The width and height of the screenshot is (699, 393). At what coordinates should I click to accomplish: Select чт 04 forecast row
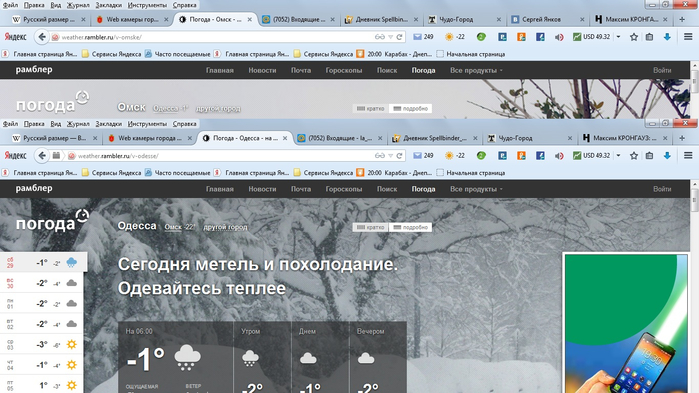click(x=41, y=365)
